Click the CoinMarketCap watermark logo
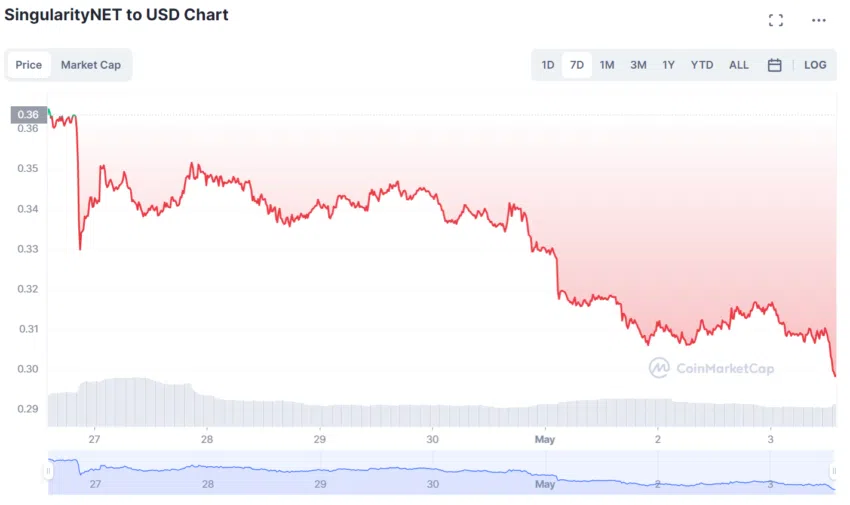This screenshot has width=850, height=505. click(x=712, y=368)
